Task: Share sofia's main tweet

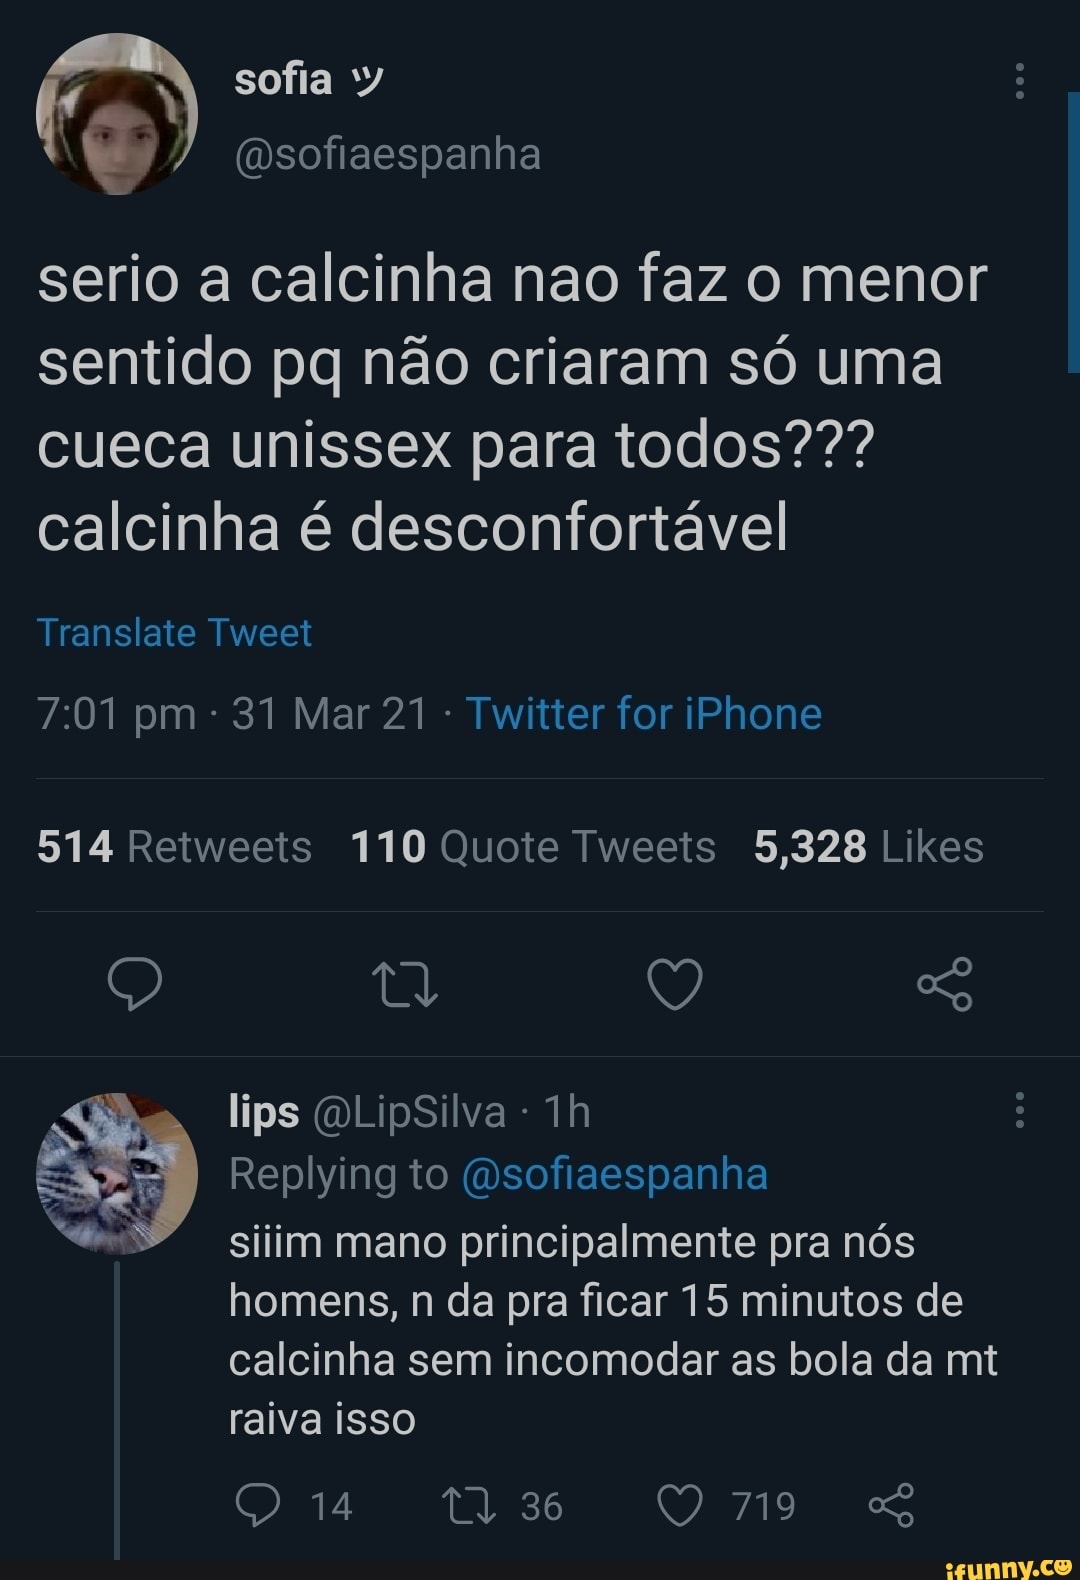Action: coord(944,984)
